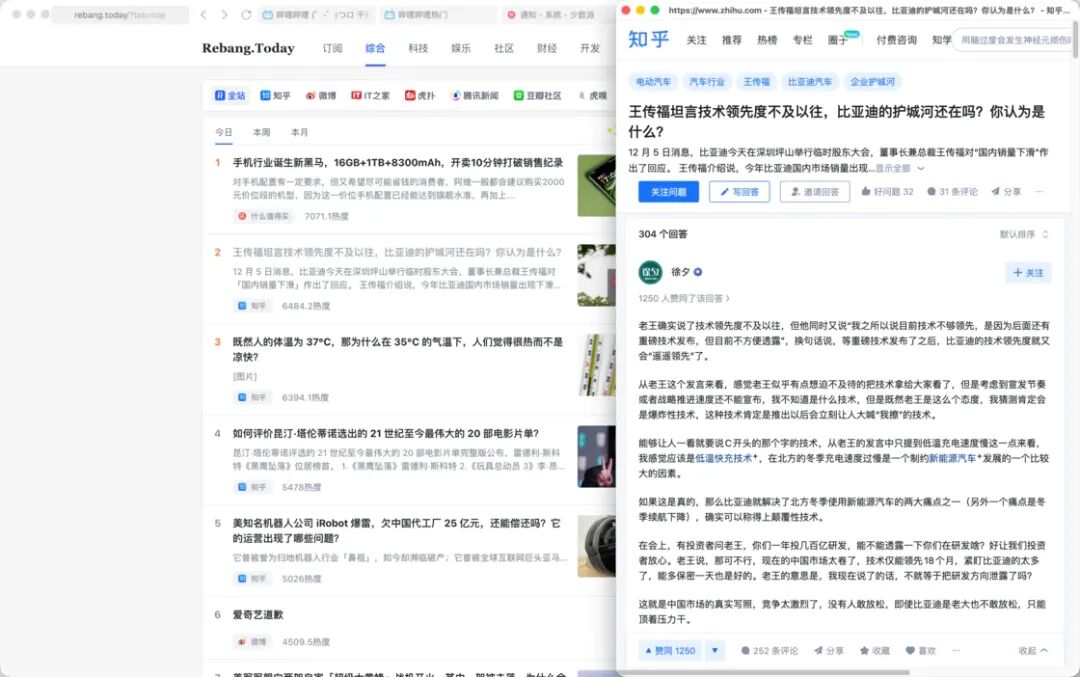Open the first bilibili browser tab
This screenshot has height=677, width=1080.
(x=317, y=14)
